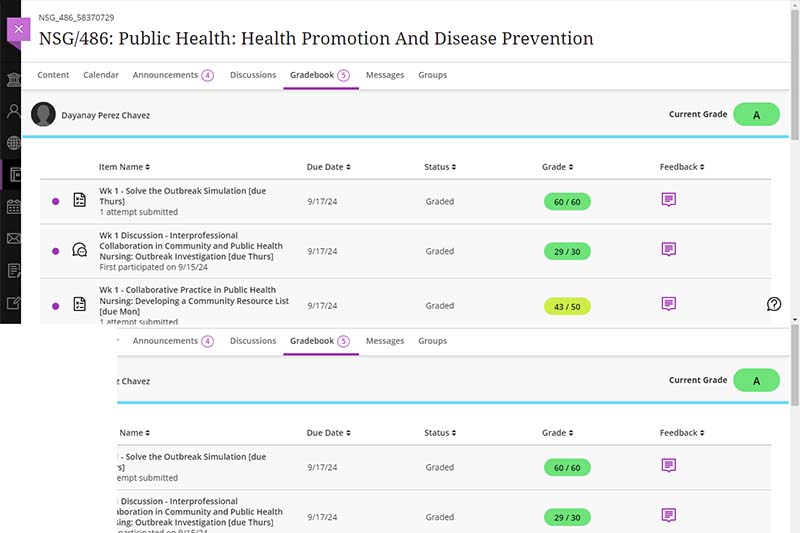
Task: Open Groups tab in lower duplicated view
Action: pyautogui.click(x=433, y=341)
